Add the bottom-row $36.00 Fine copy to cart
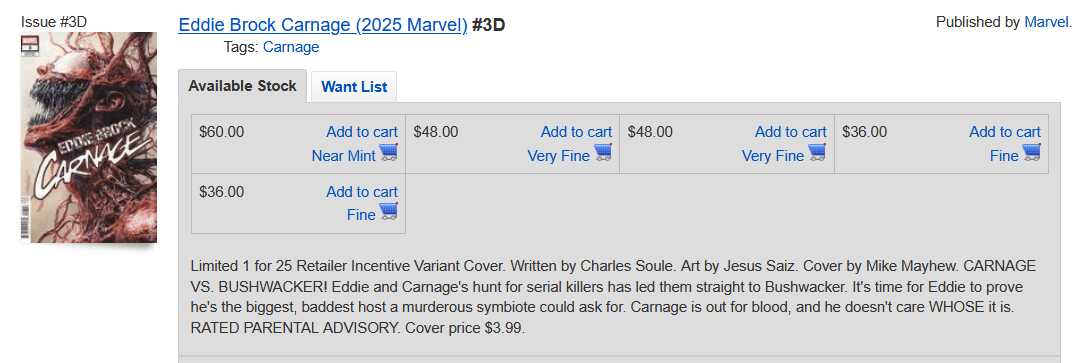This screenshot has height=363, width=1082. click(x=362, y=192)
